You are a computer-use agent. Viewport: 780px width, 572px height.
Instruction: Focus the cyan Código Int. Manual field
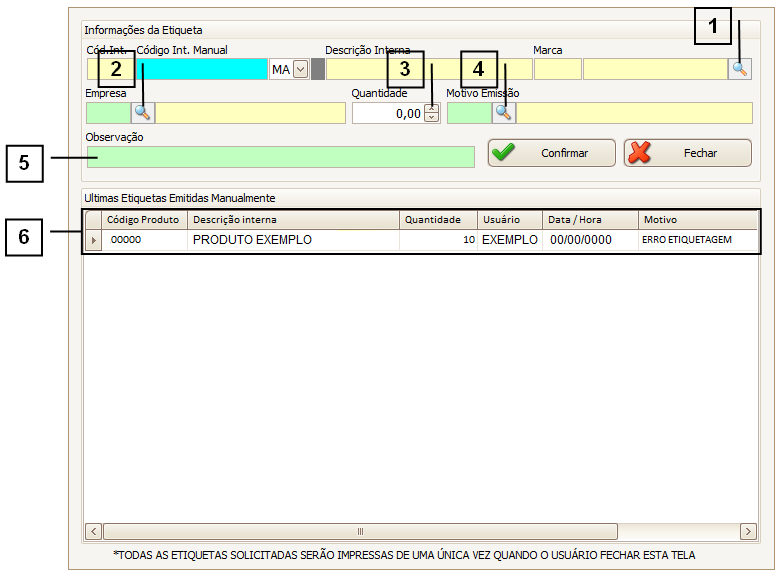click(200, 69)
